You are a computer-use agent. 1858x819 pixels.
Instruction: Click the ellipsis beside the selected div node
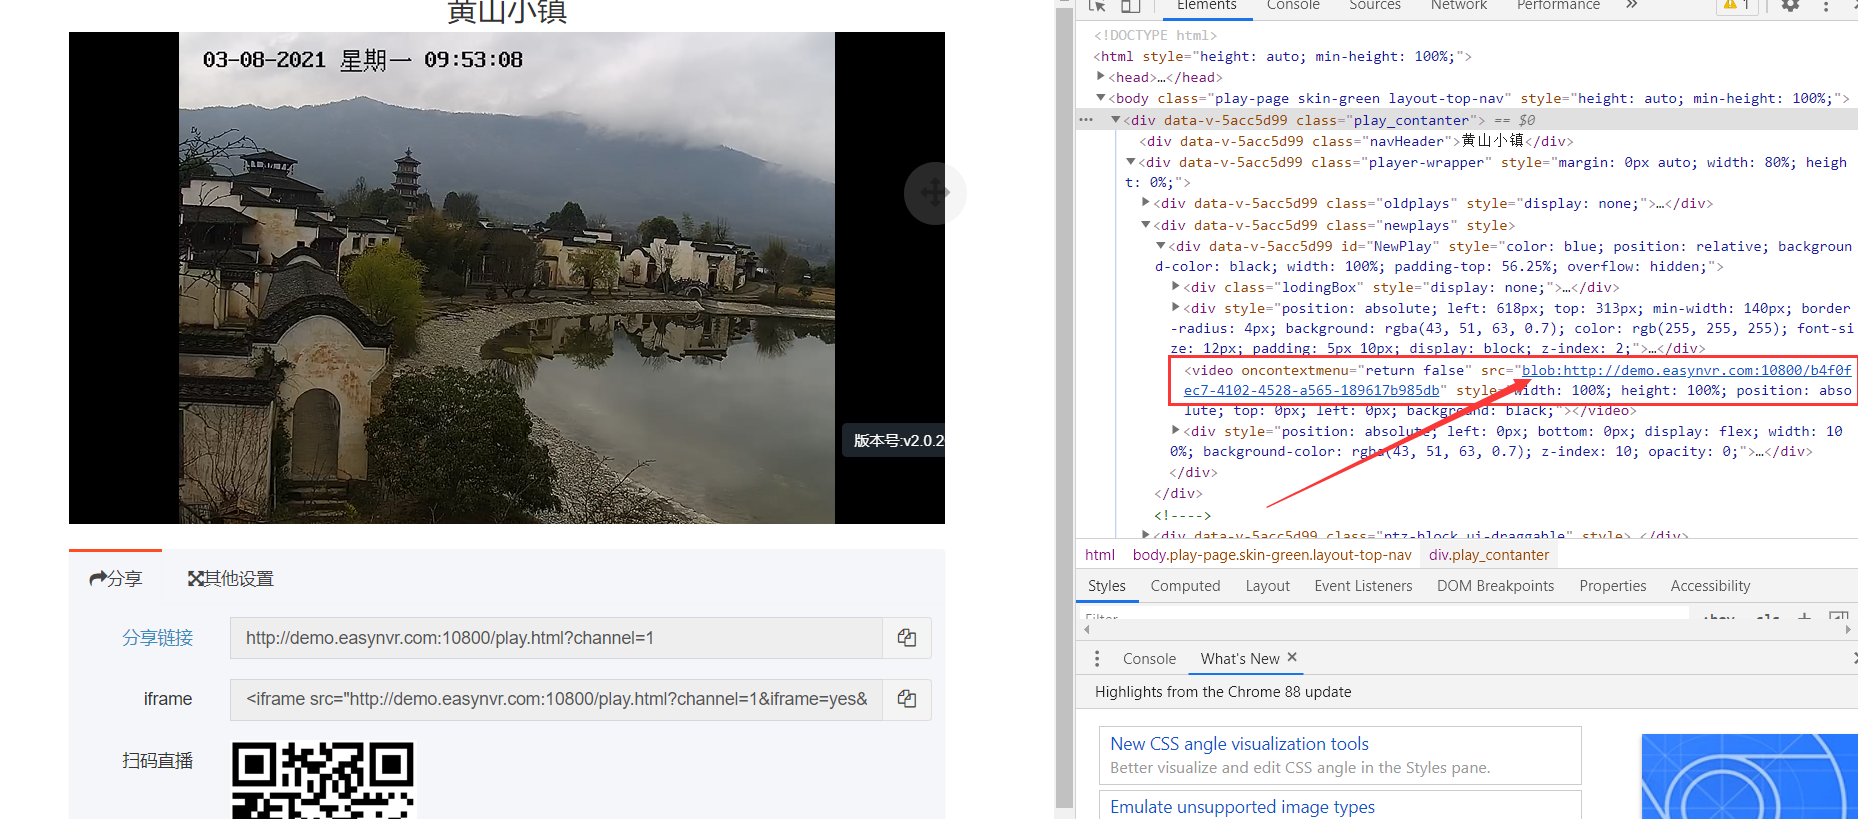tap(1086, 120)
